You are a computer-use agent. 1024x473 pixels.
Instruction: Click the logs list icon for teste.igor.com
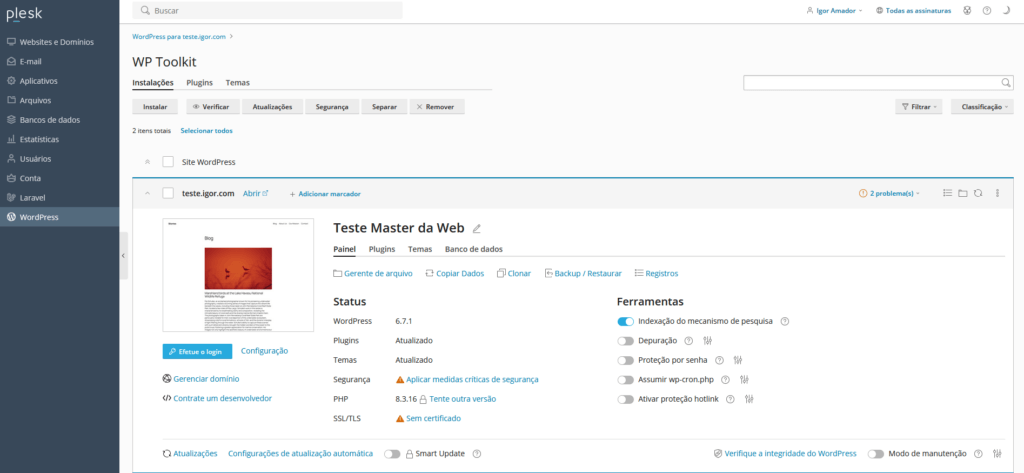pos(948,193)
